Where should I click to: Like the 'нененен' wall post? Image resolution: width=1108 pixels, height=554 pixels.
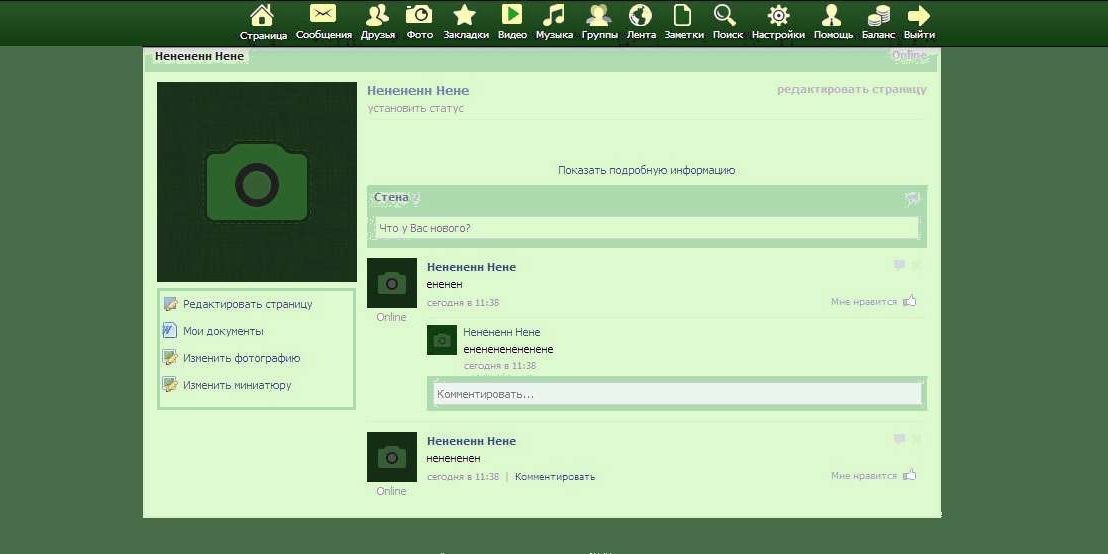coord(909,475)
